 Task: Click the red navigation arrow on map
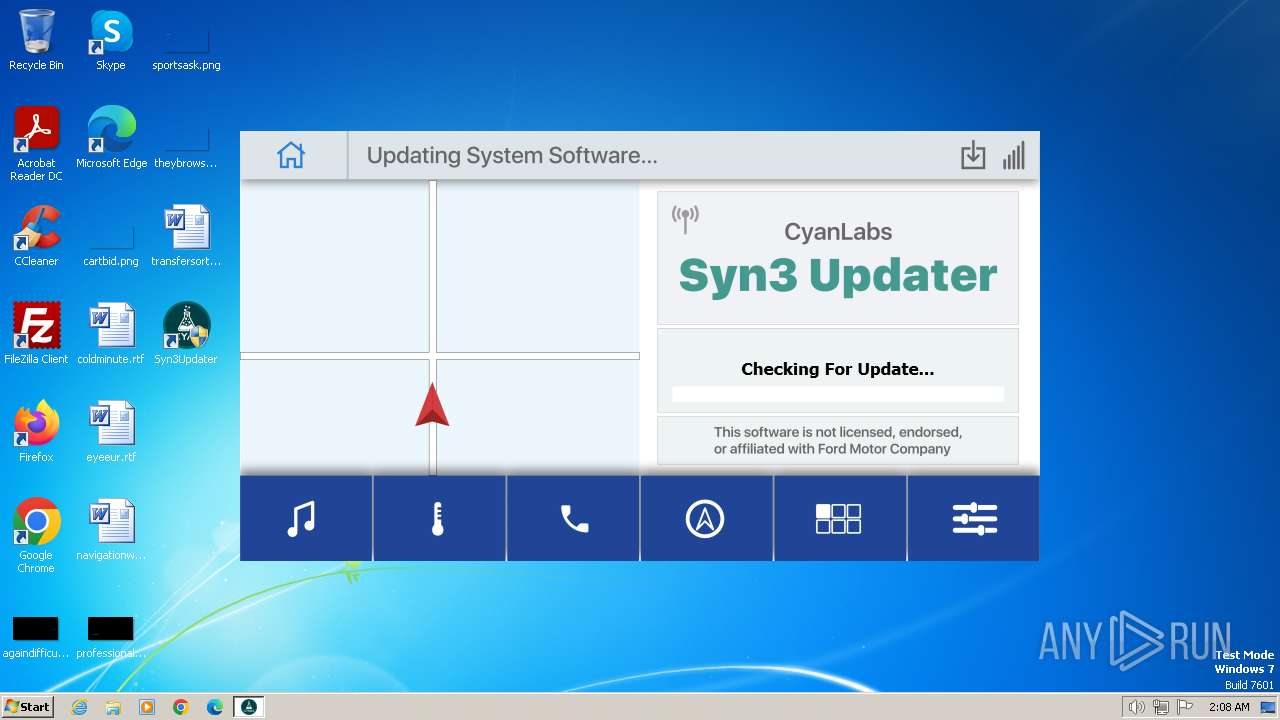pyautogui.click(x=432, y=405)
